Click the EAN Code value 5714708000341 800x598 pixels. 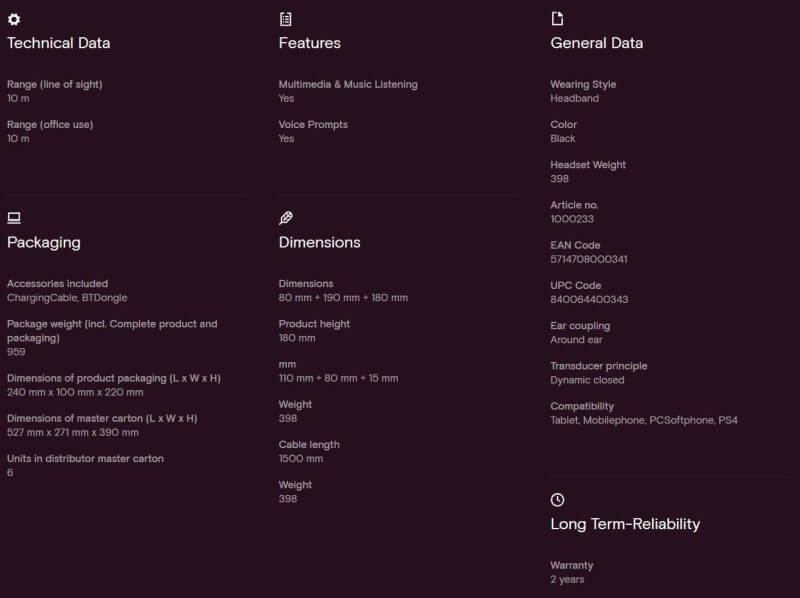pyautogui.click(x=589, y=259)
